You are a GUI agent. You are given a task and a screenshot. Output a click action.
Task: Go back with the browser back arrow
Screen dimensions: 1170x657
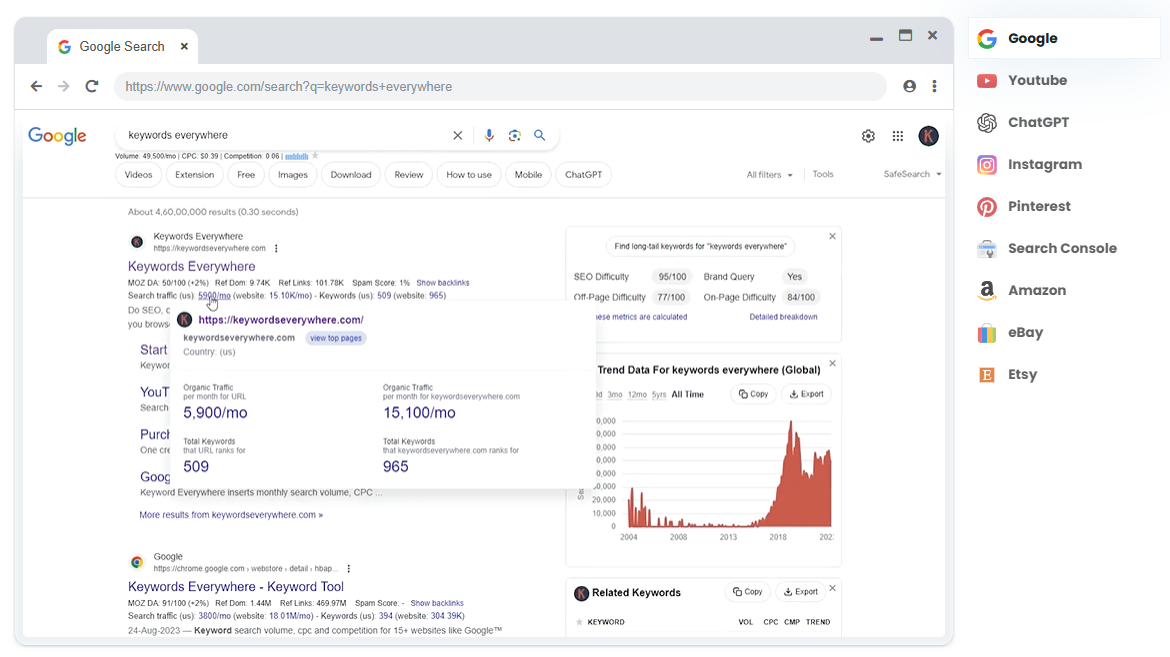click(x=36, y=87)
